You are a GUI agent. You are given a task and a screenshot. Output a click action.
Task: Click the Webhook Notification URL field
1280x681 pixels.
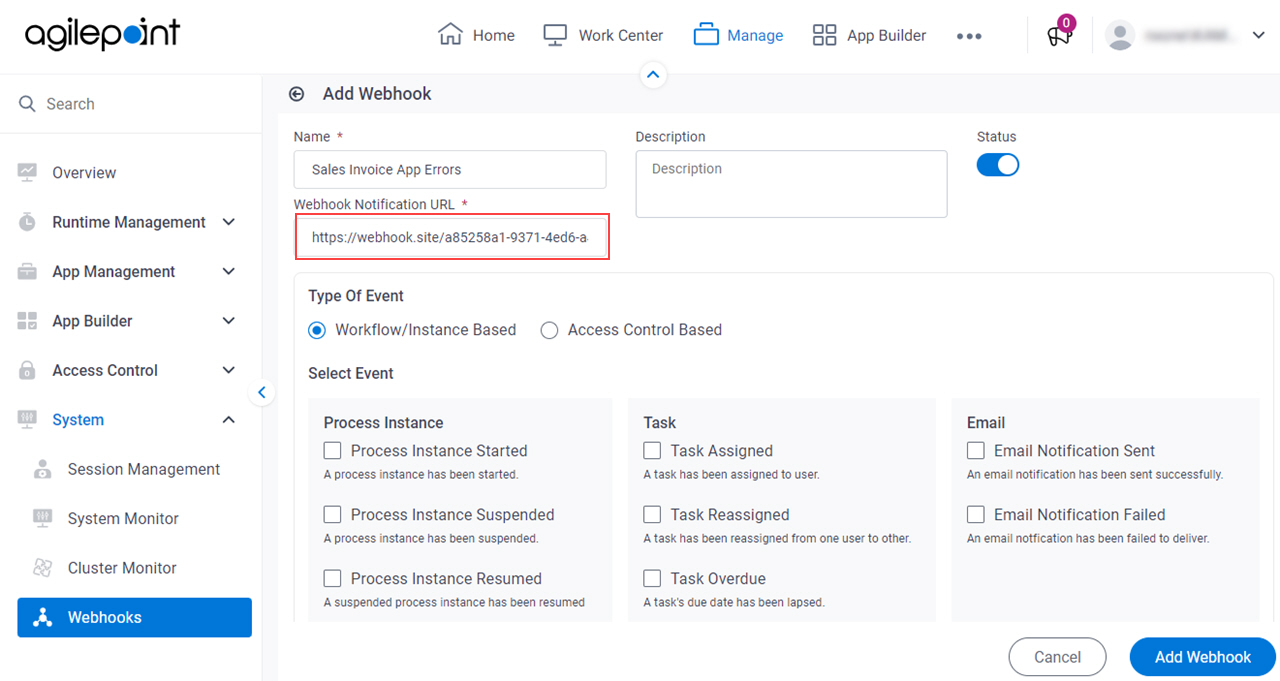click(x=452, y=238)
